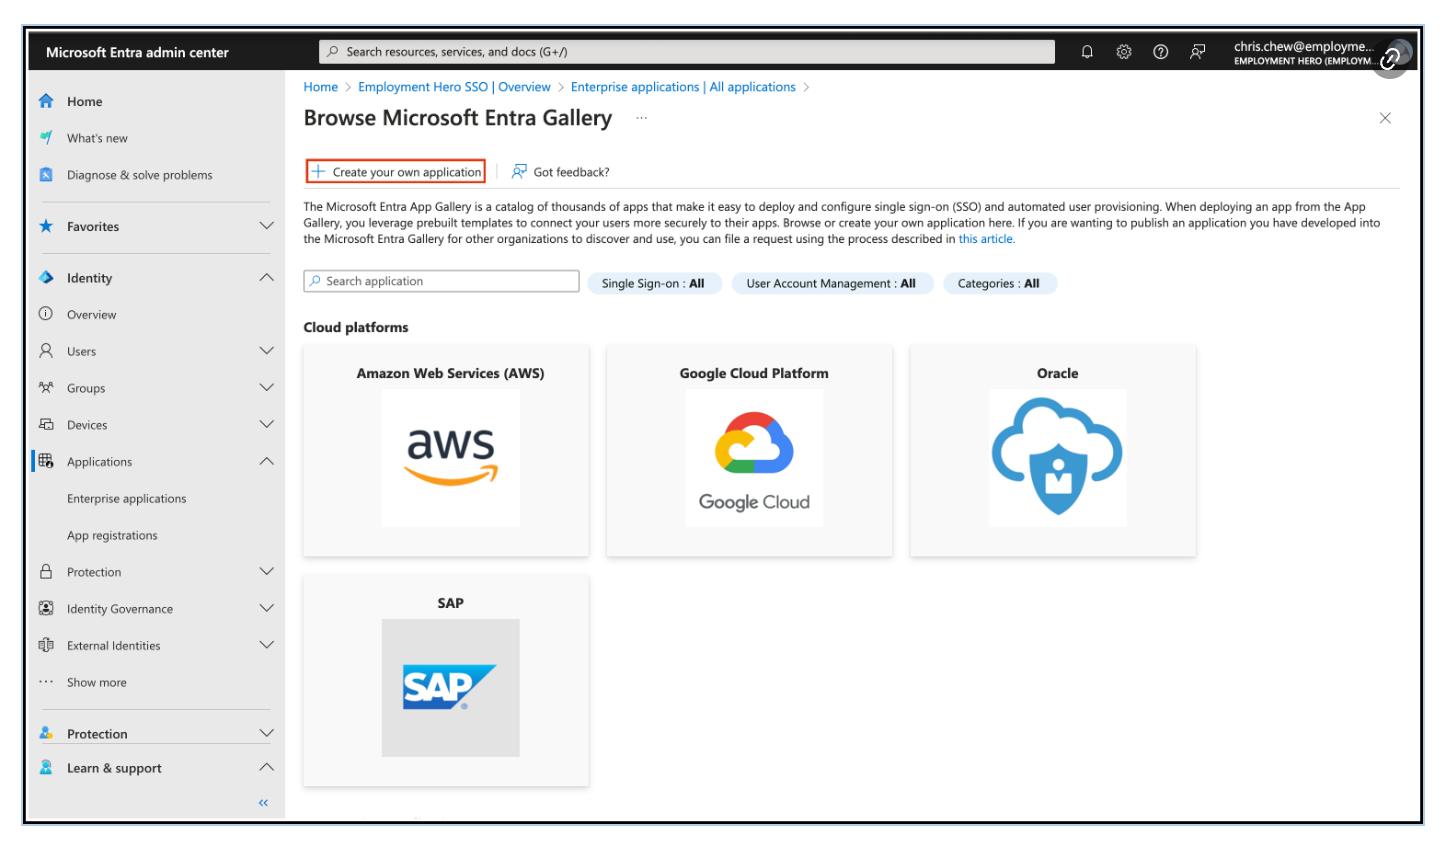The width and height of the screenshot is (1446, 842).
Task: Select What's new in sidebar
Action: pos(97,138)
